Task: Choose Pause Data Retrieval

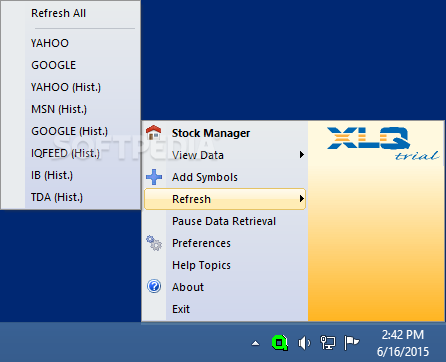Action: [x=225, y=221]
